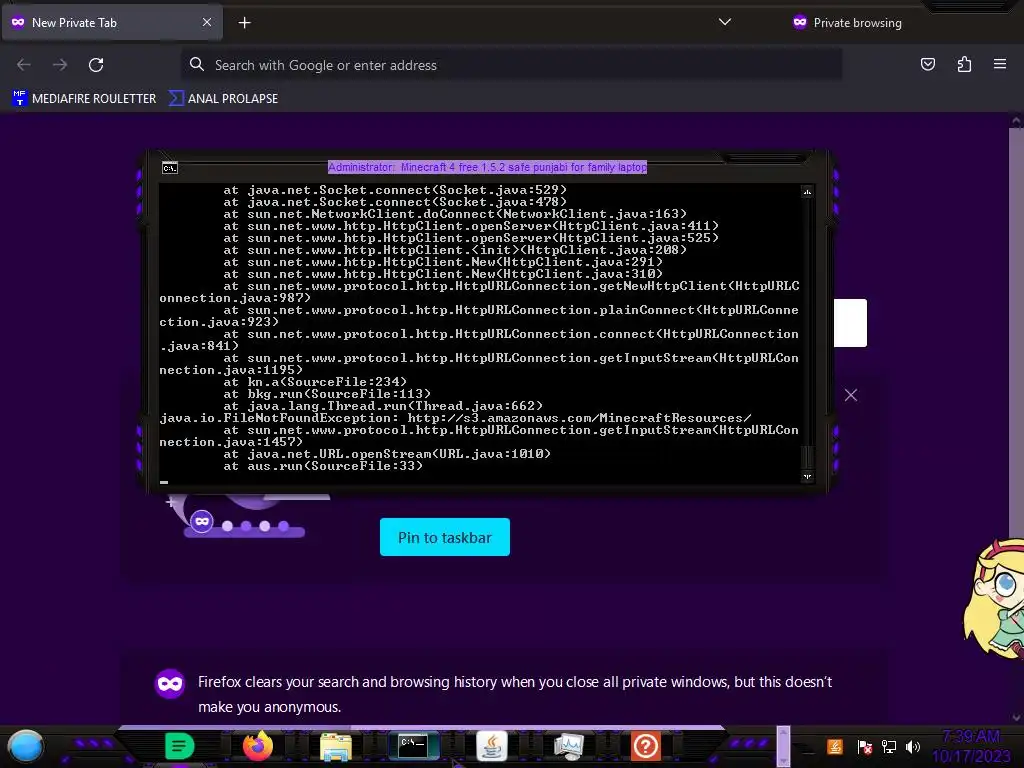
Task: Click the 'at aus.run(SourceFile:33)' console line
Action: [323, 466]
